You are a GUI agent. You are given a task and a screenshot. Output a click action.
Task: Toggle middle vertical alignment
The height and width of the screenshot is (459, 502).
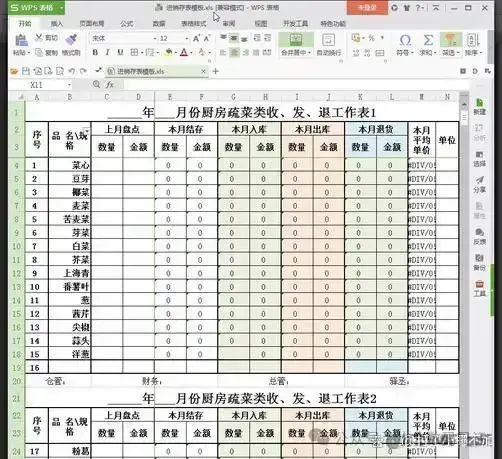[x=234, y=38]
